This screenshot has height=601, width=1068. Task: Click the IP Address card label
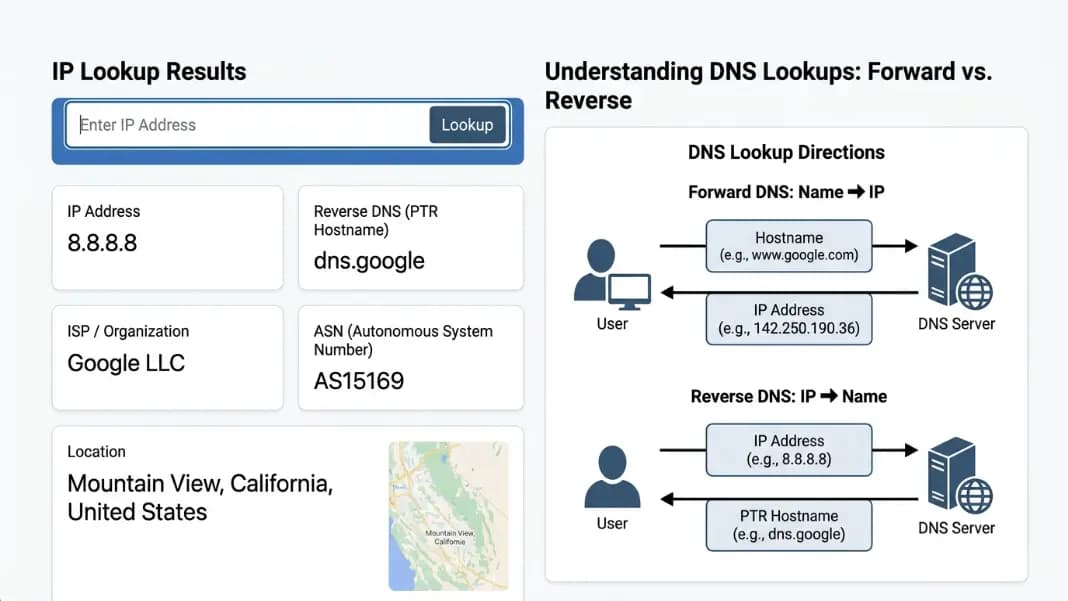pos(104,211)
